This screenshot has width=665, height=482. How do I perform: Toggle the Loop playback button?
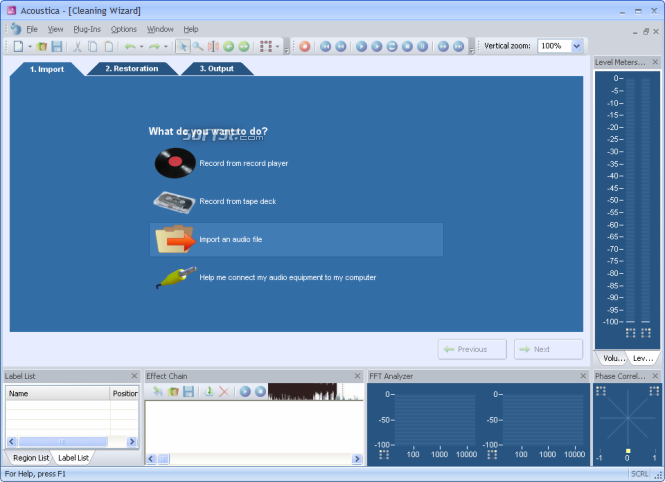click(392, 46)
